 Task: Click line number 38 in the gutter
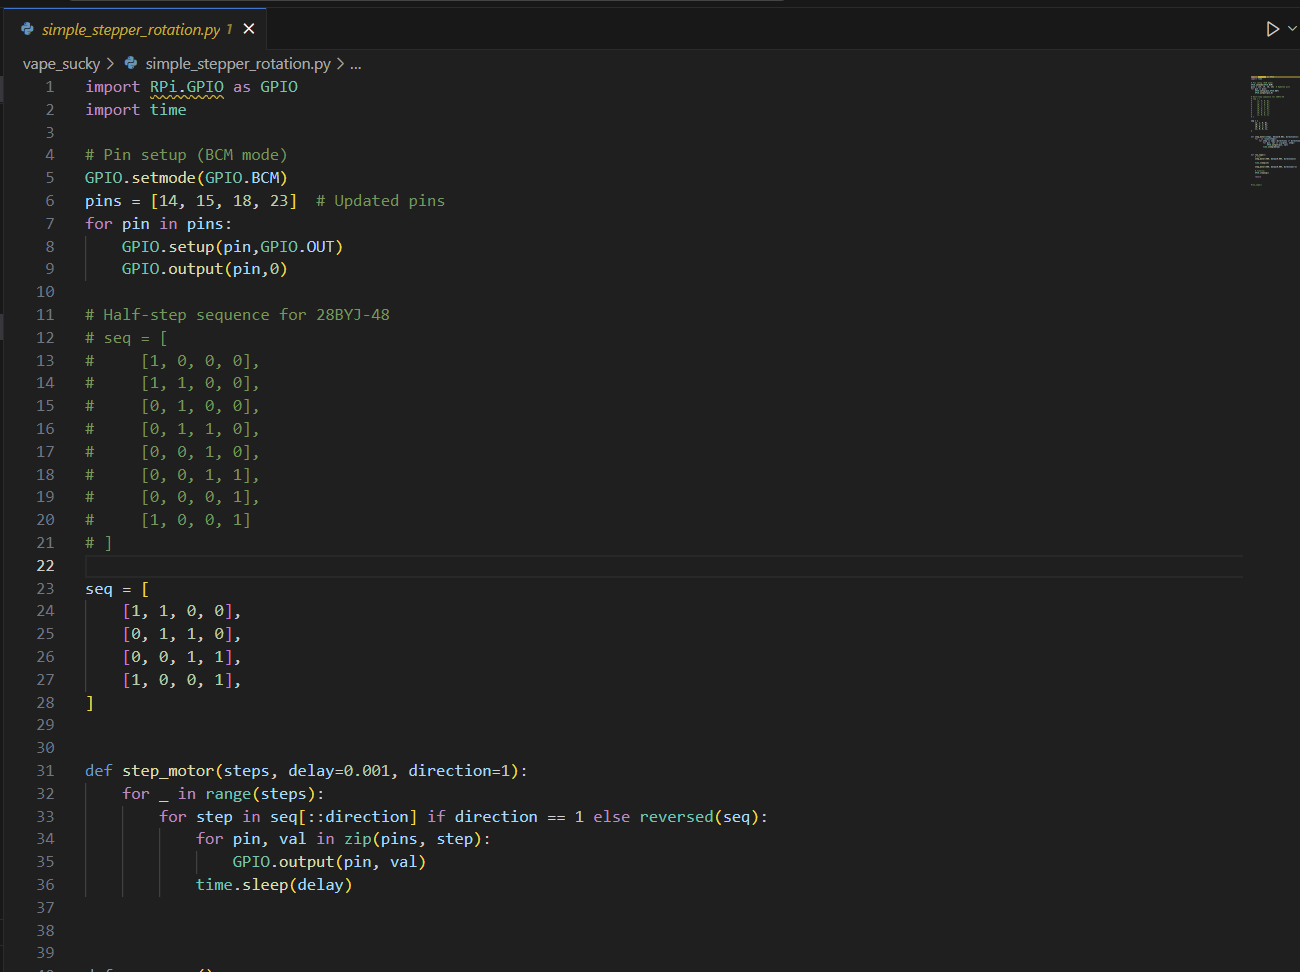tap(46, 931)
